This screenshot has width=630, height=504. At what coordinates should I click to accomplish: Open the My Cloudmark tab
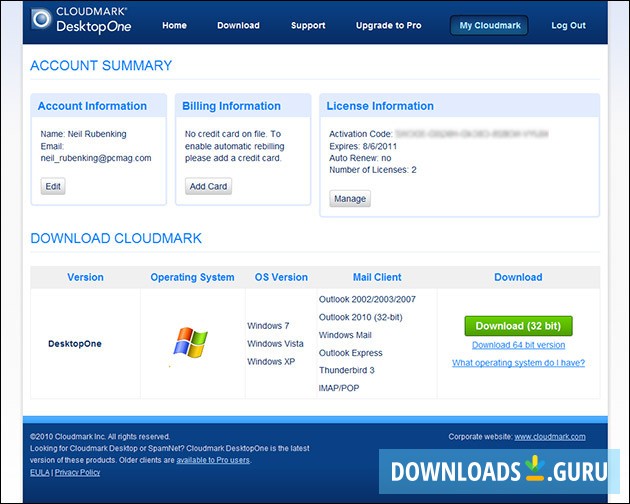[489, 25]
